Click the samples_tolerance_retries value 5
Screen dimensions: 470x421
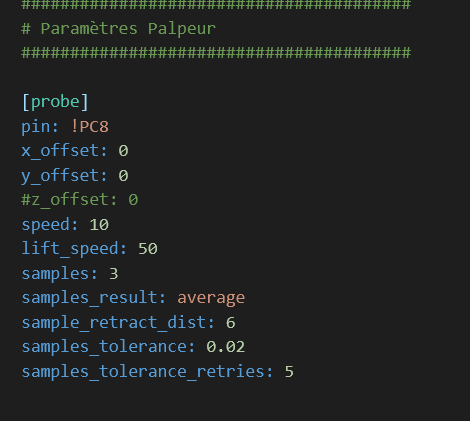[x=289, y=372]
